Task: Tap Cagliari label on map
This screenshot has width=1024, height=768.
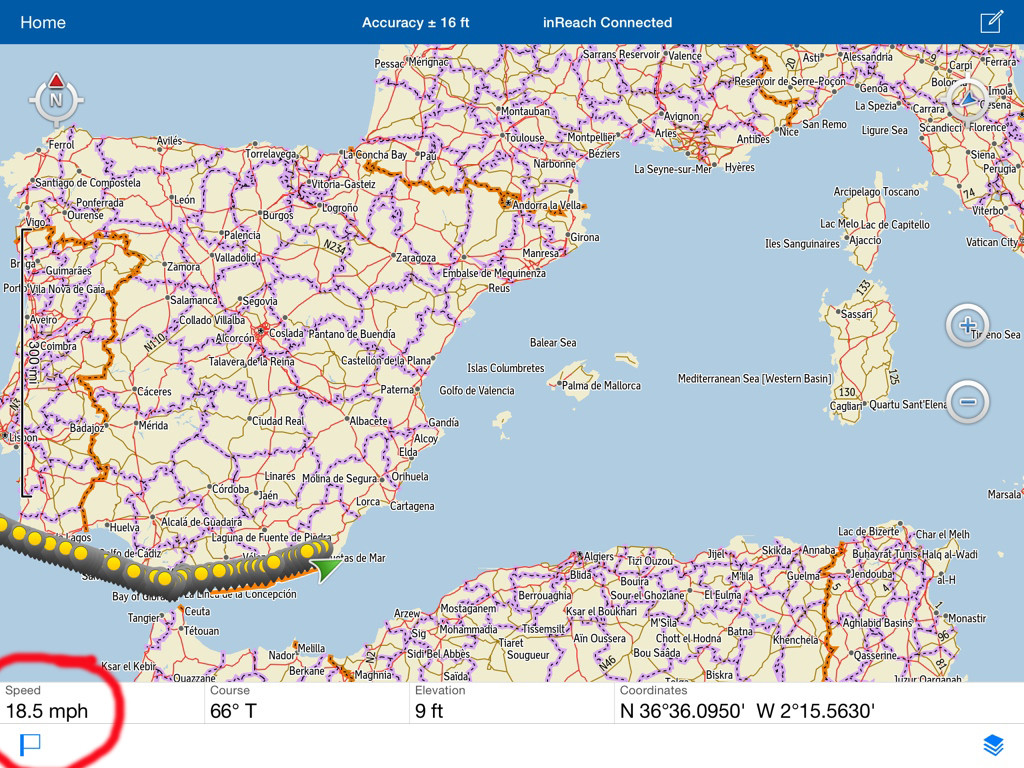Action: (x=846, y=406)
